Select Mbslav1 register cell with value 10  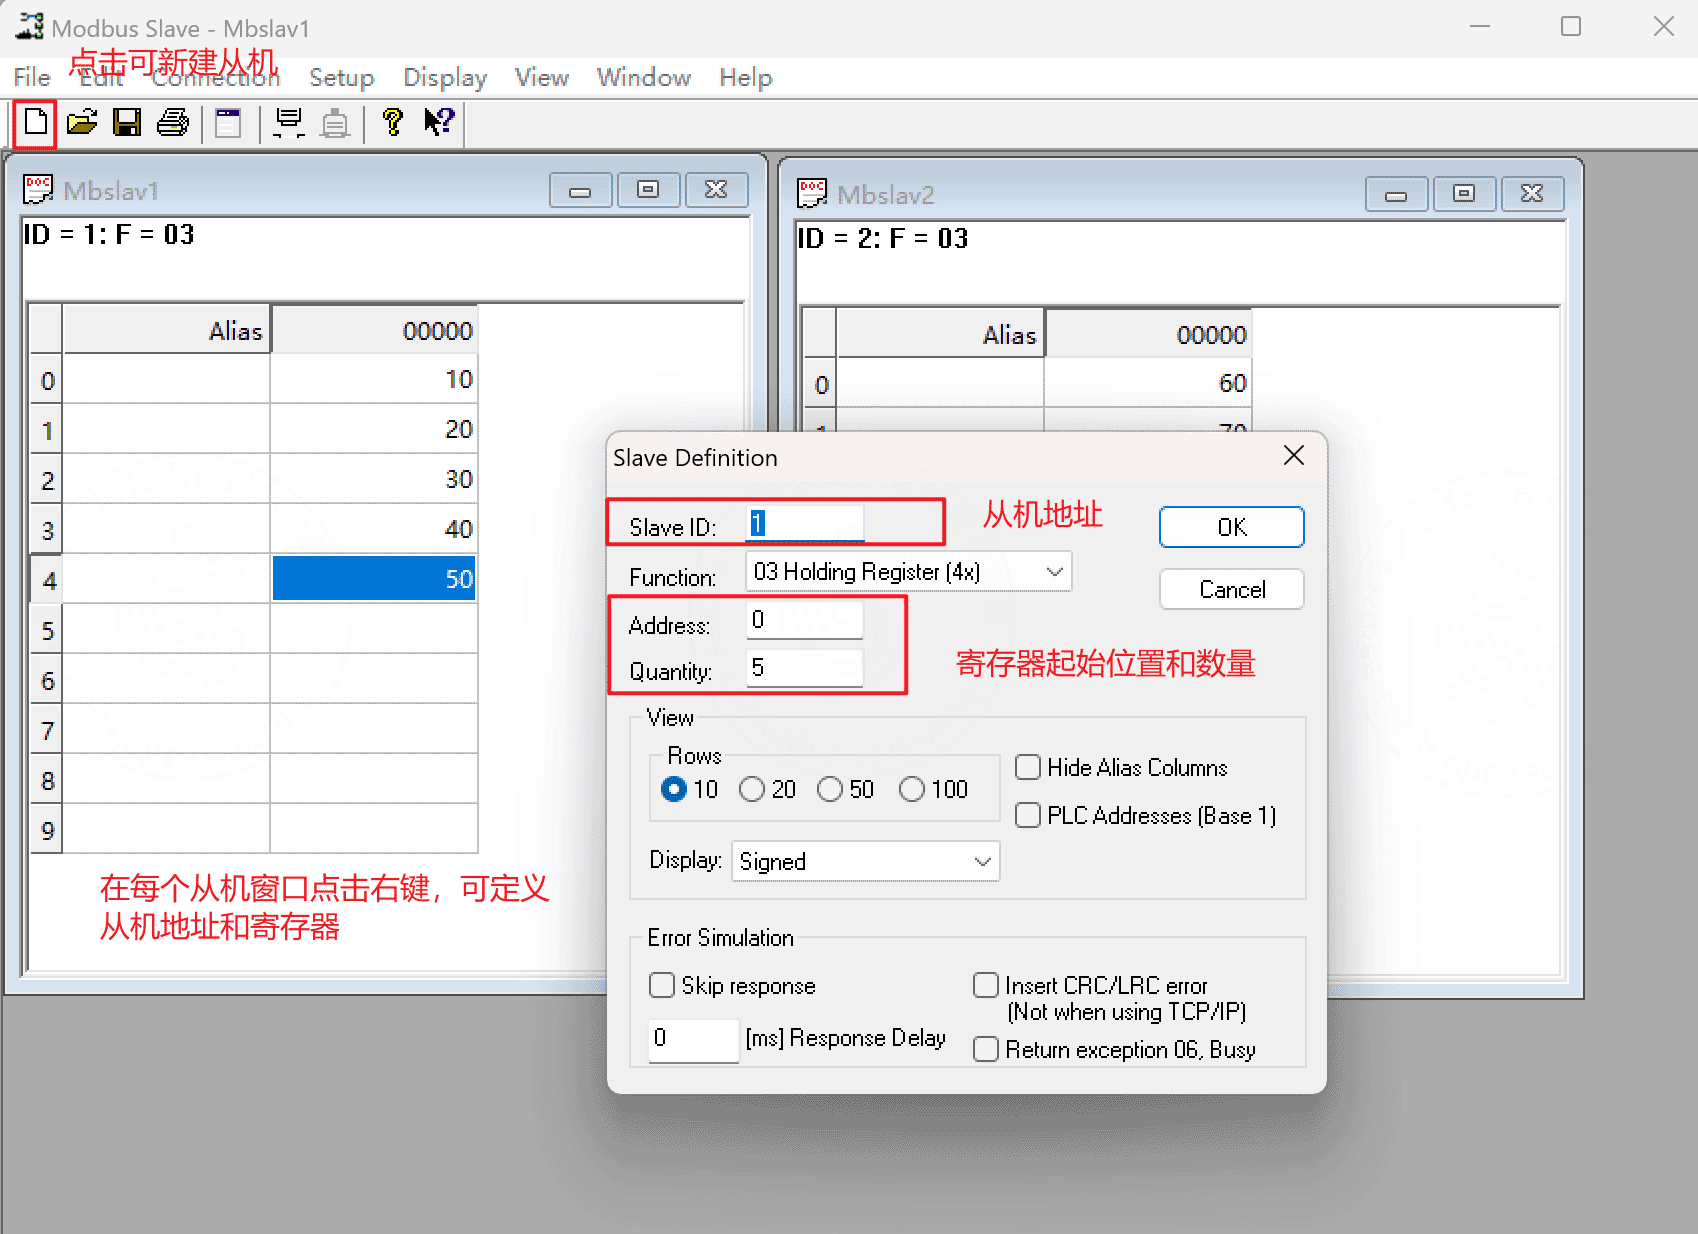click(x=374, y=379)
